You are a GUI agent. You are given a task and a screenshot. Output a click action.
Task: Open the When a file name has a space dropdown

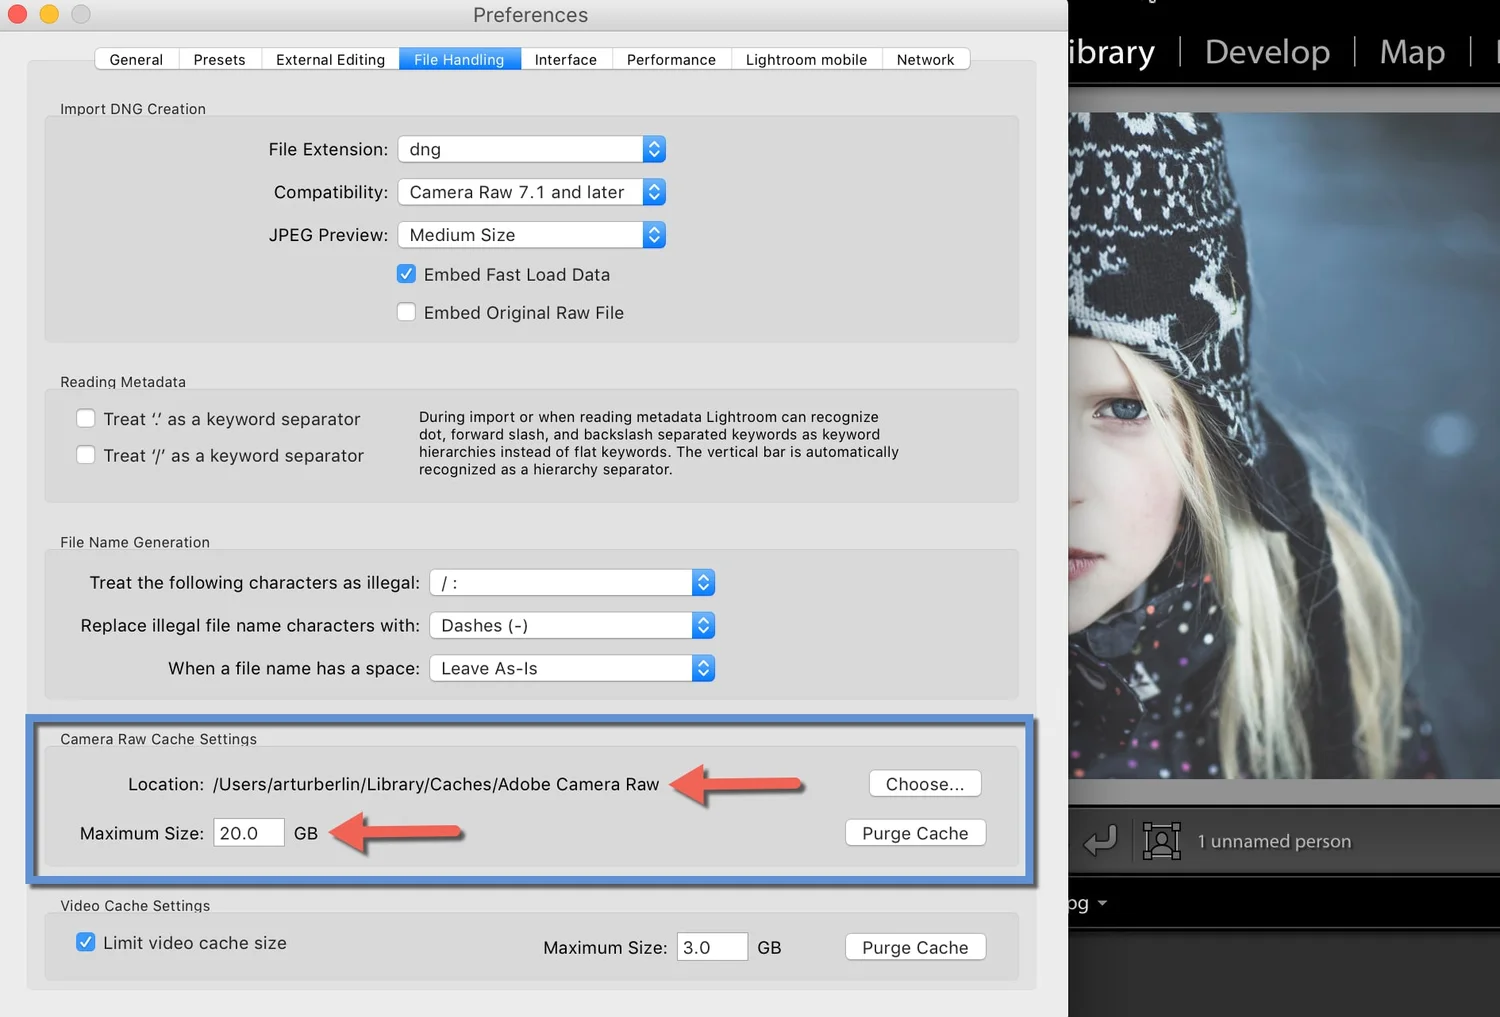coord(571,668)
